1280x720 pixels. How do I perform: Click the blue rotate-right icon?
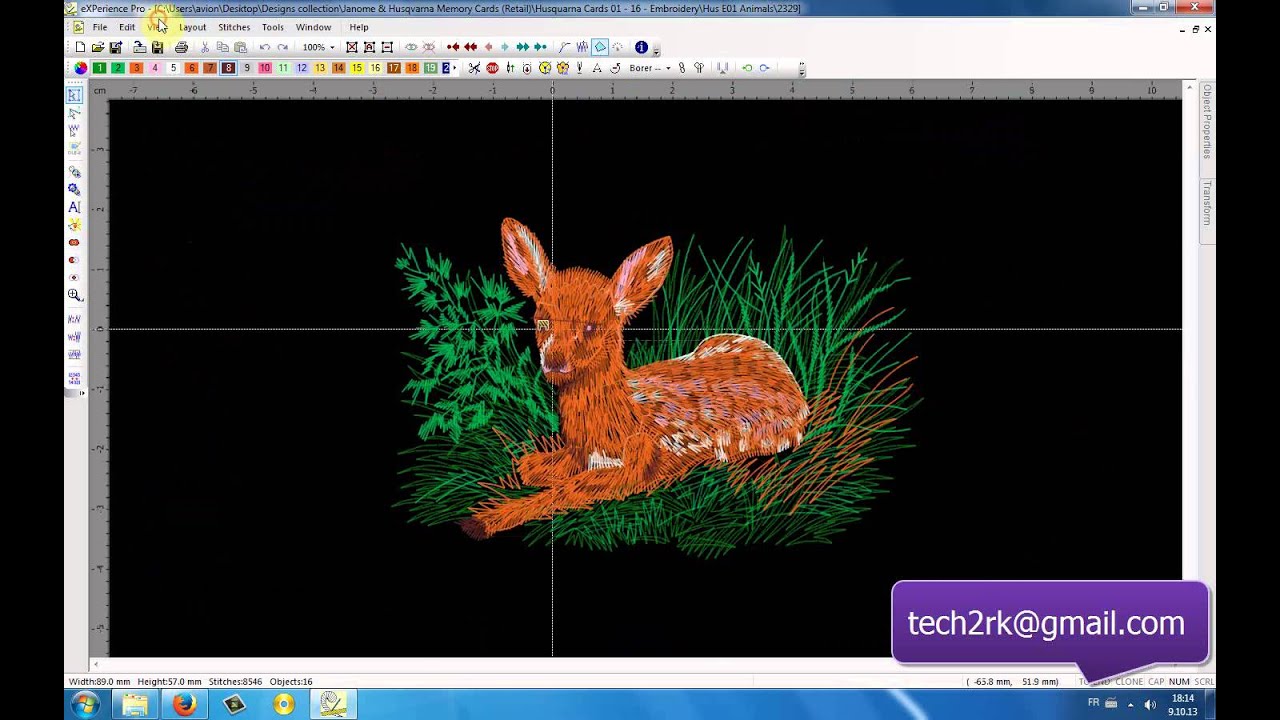point(764,68)
